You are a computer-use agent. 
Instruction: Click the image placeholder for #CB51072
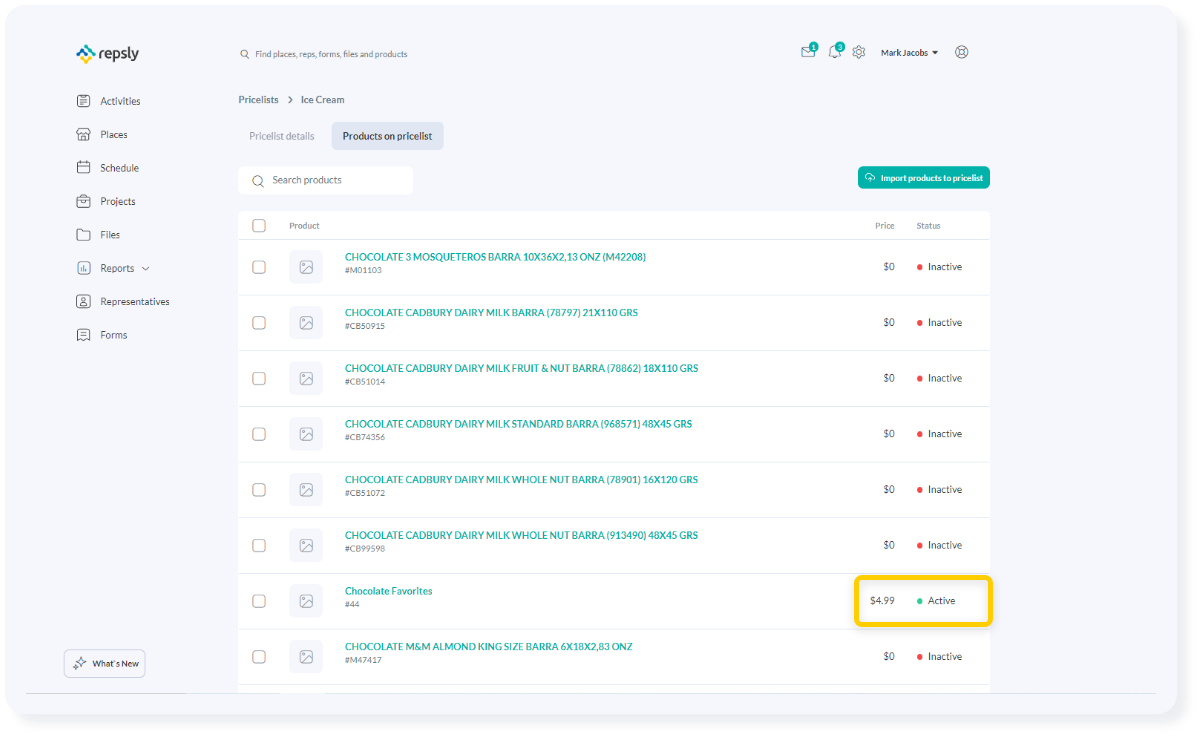point(306,490)
